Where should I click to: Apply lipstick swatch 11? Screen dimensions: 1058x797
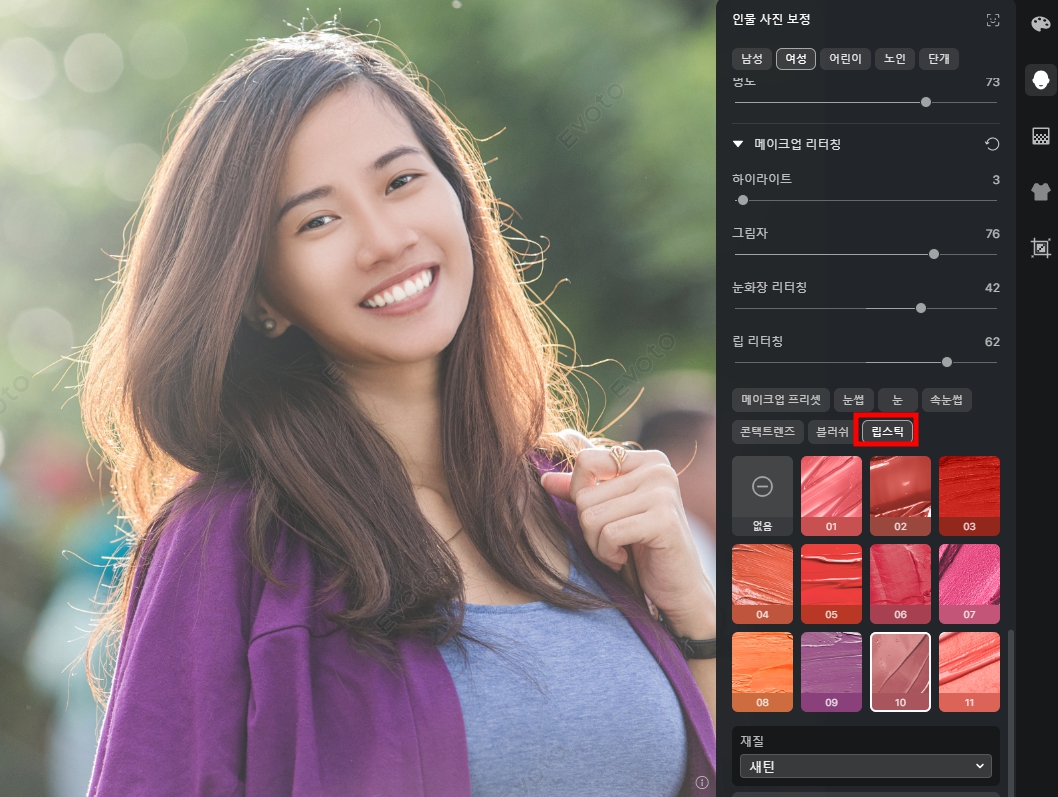click(x=969, y=671)
